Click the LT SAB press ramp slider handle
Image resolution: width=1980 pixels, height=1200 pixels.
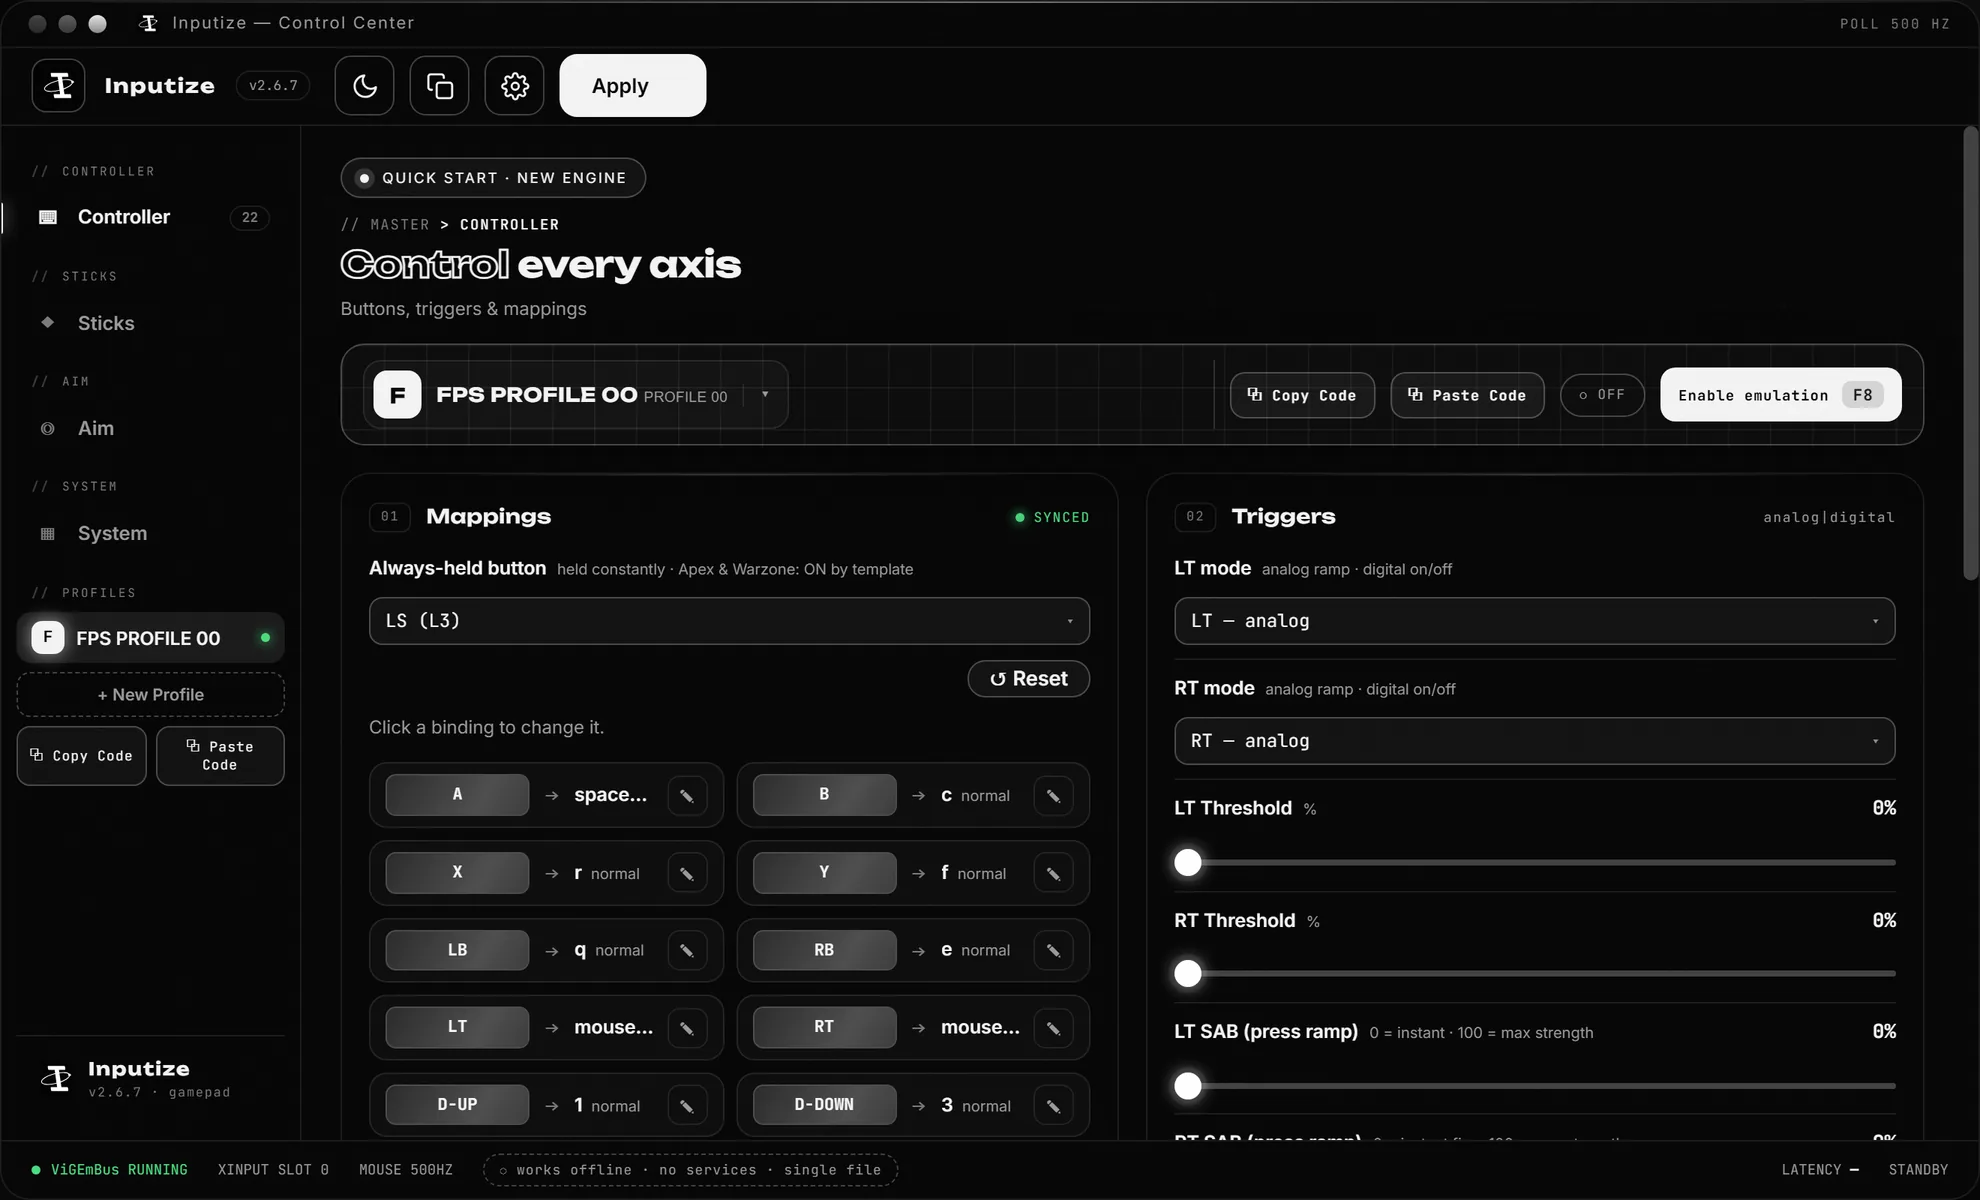[1188, 1086]
